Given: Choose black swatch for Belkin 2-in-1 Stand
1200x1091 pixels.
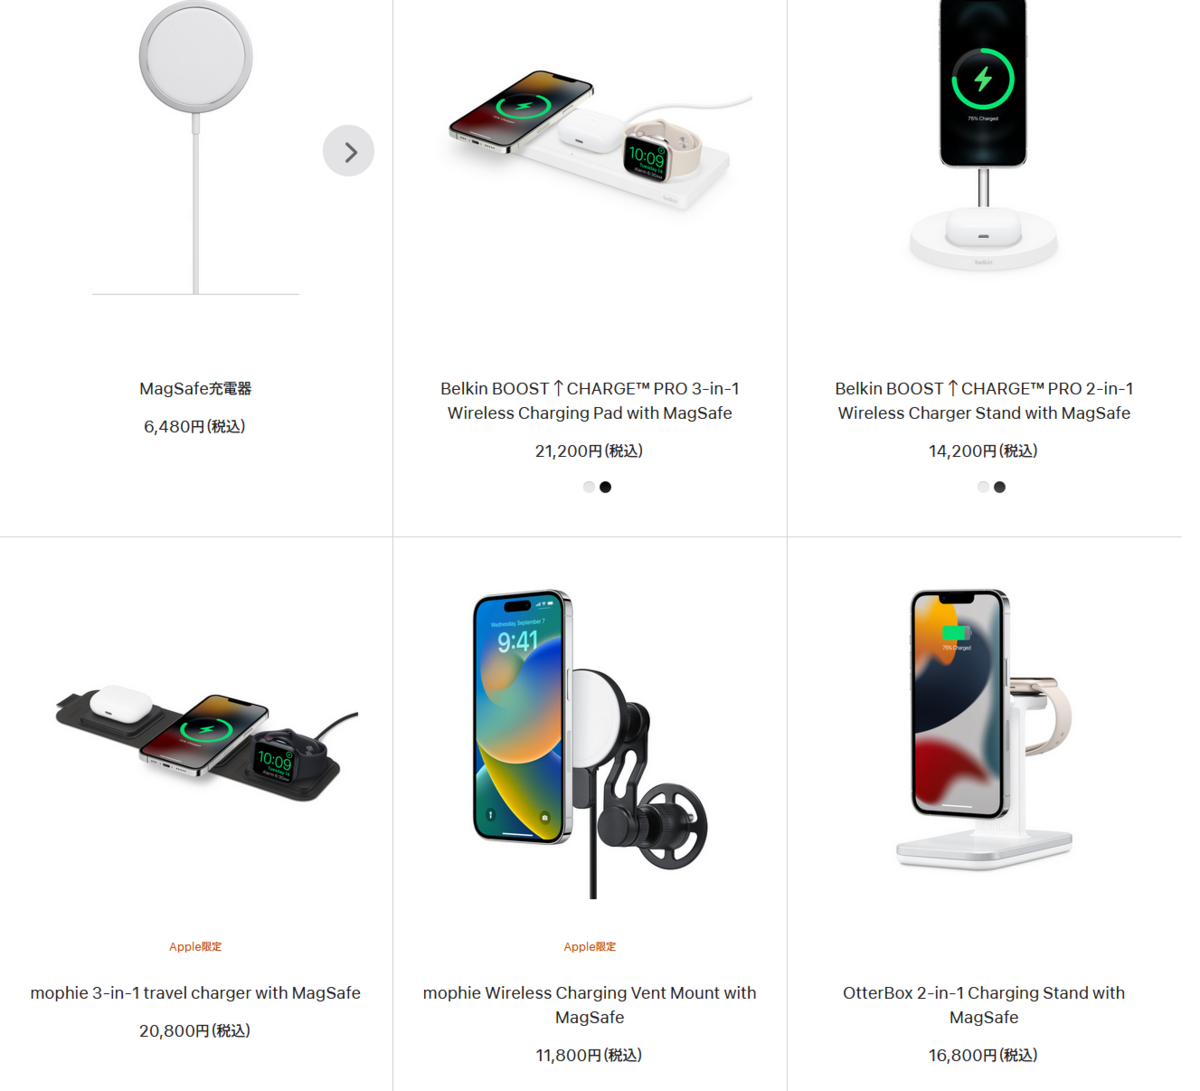Looking at the screenshot, I should pyautogui.click(x=999, y=487).
